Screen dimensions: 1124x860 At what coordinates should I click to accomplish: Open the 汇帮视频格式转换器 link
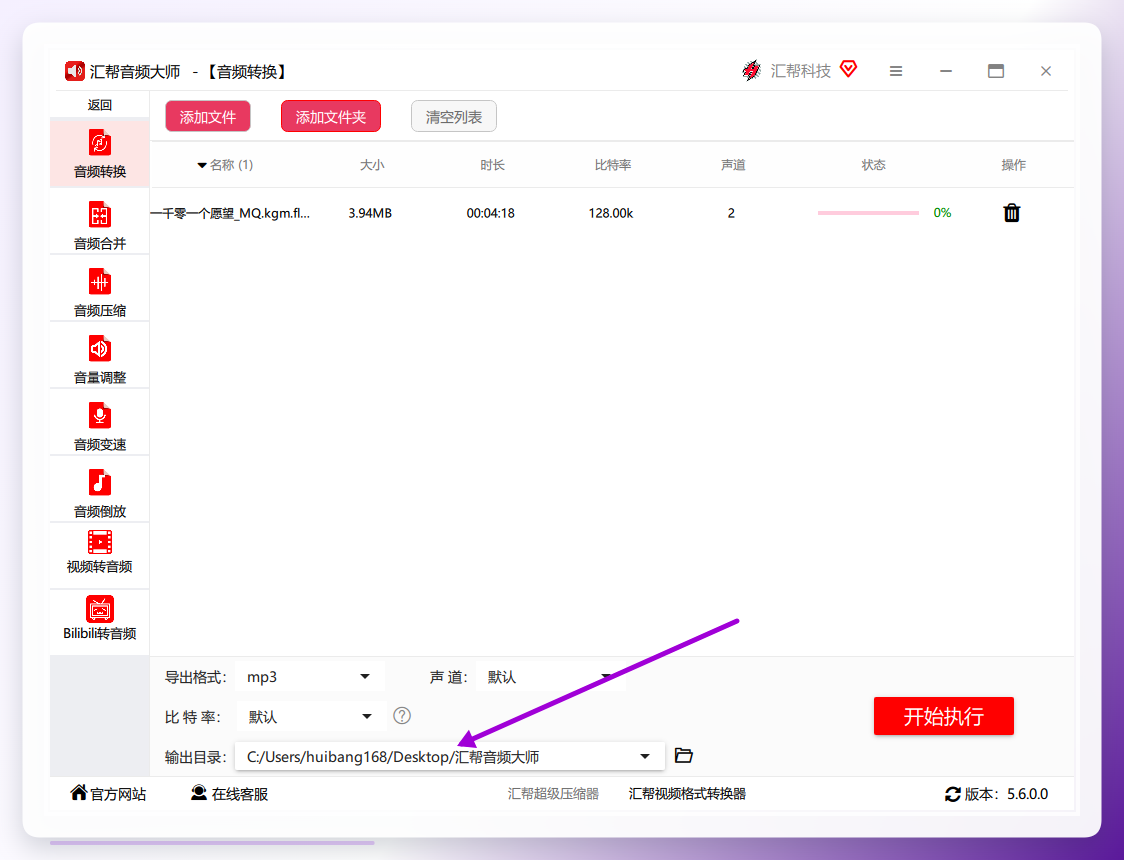tap(687, 793)
